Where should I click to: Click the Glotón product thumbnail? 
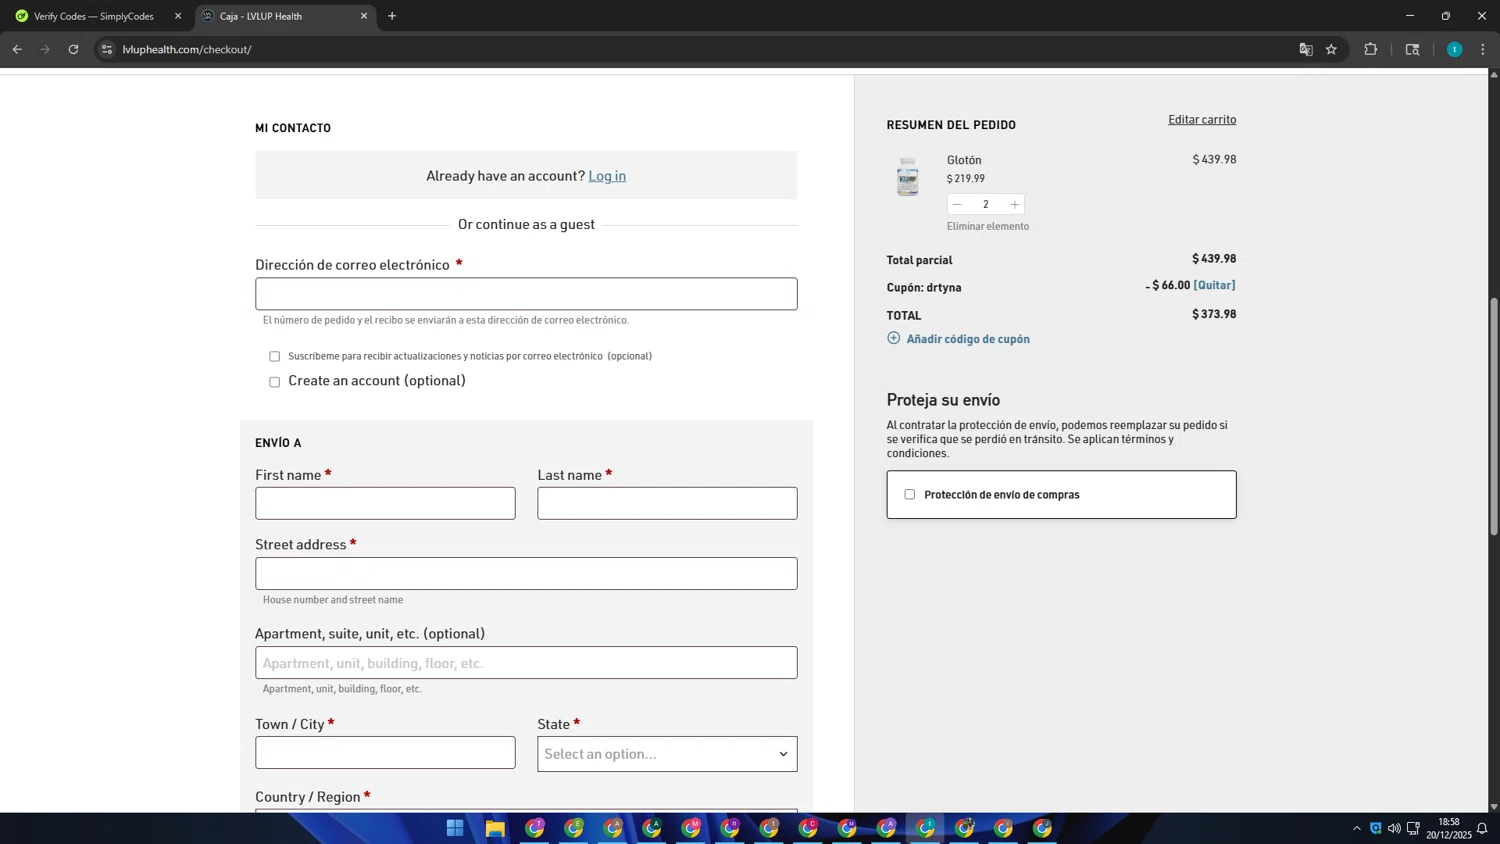point(907,177)
